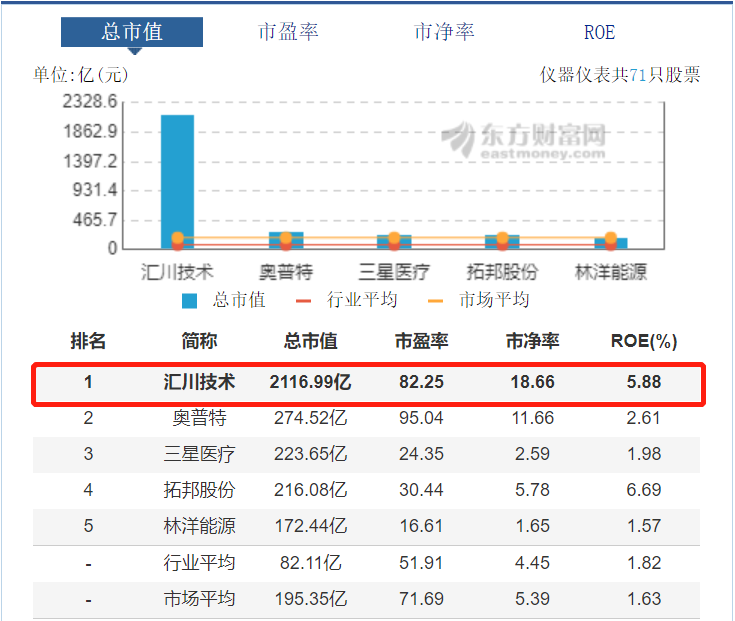Screen dimensions: 735x621
Task: Click the 2116.99亿 market cap value
Action: click(x=310, y=382)
